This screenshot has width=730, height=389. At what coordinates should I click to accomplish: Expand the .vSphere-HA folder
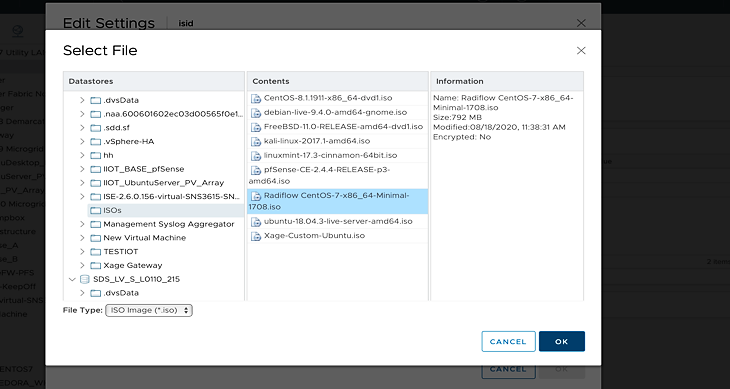82,141
